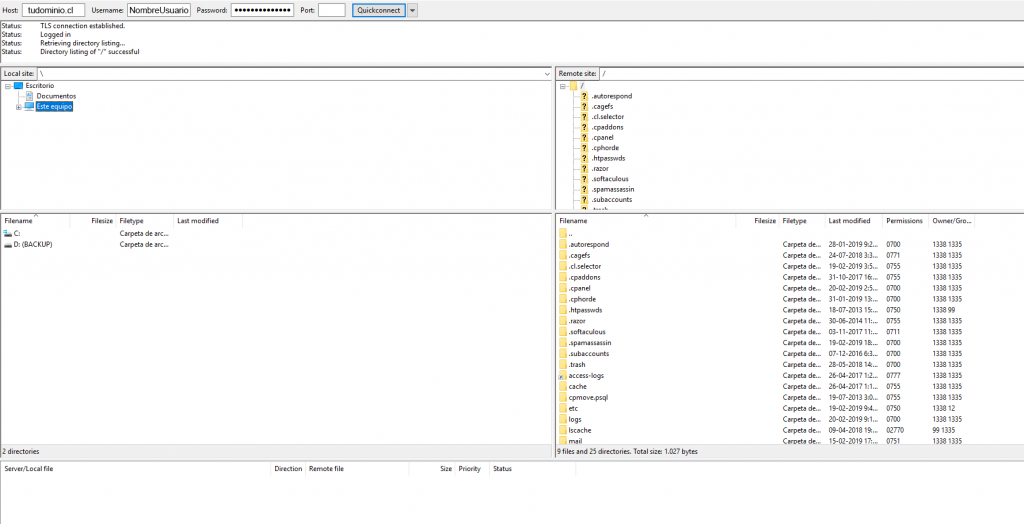Click the Quickconnect button

pos(379,10)
